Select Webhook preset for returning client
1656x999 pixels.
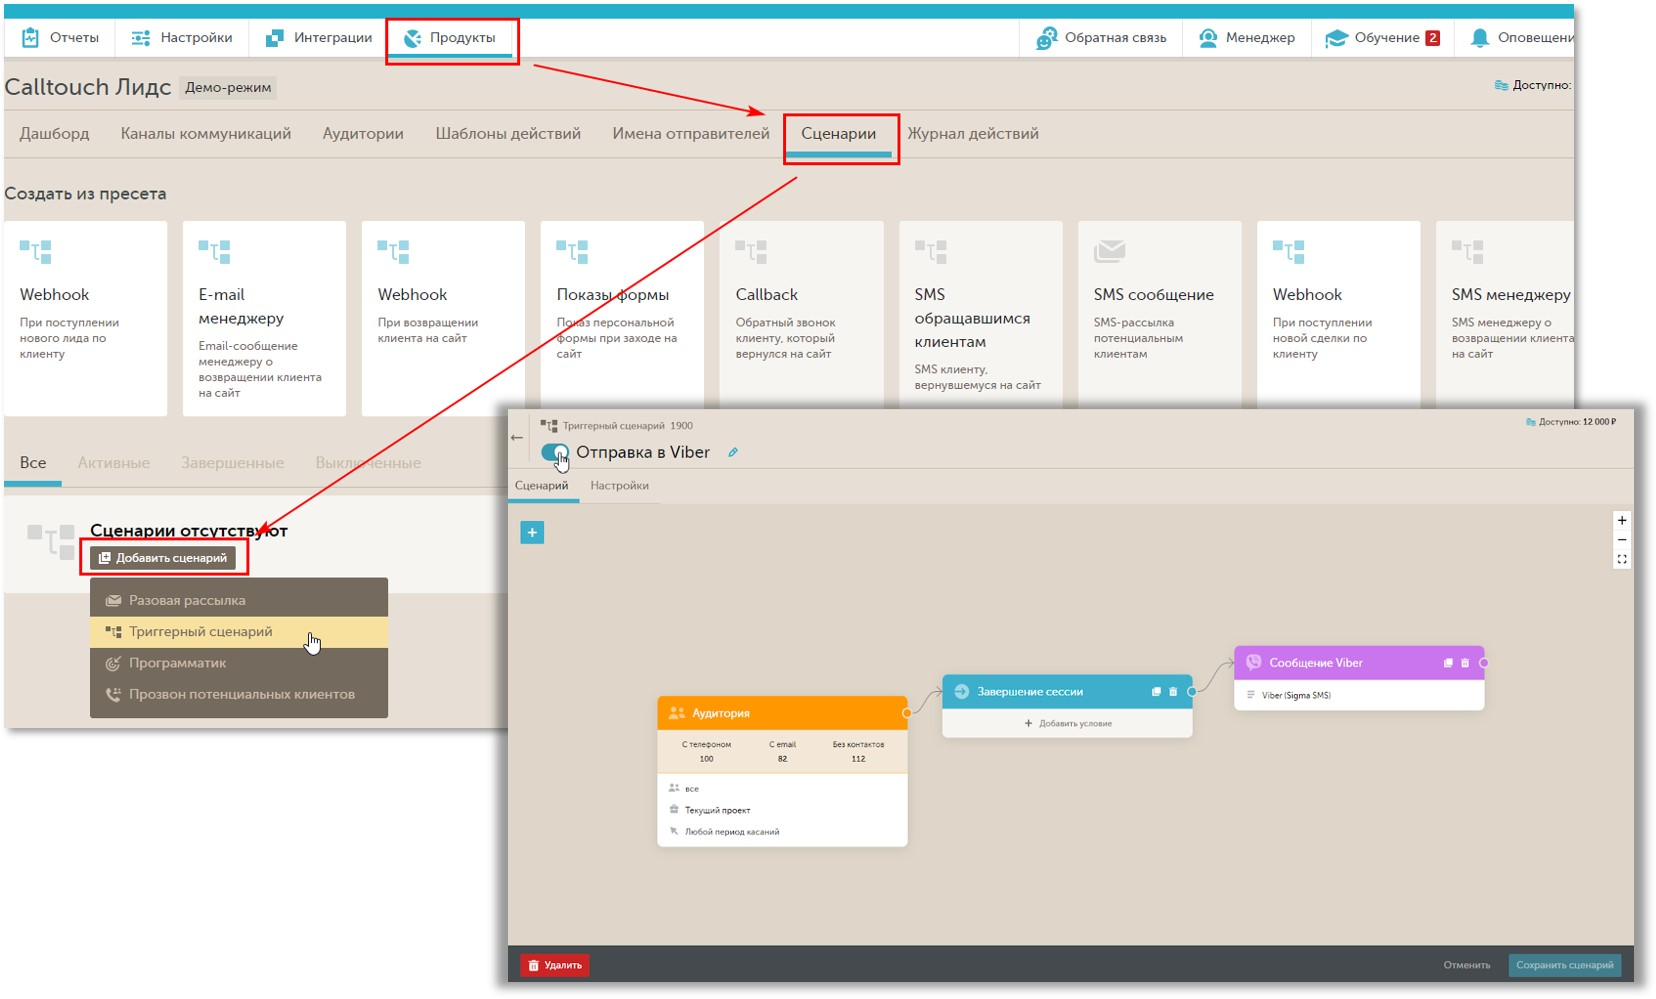pos(443,318)
